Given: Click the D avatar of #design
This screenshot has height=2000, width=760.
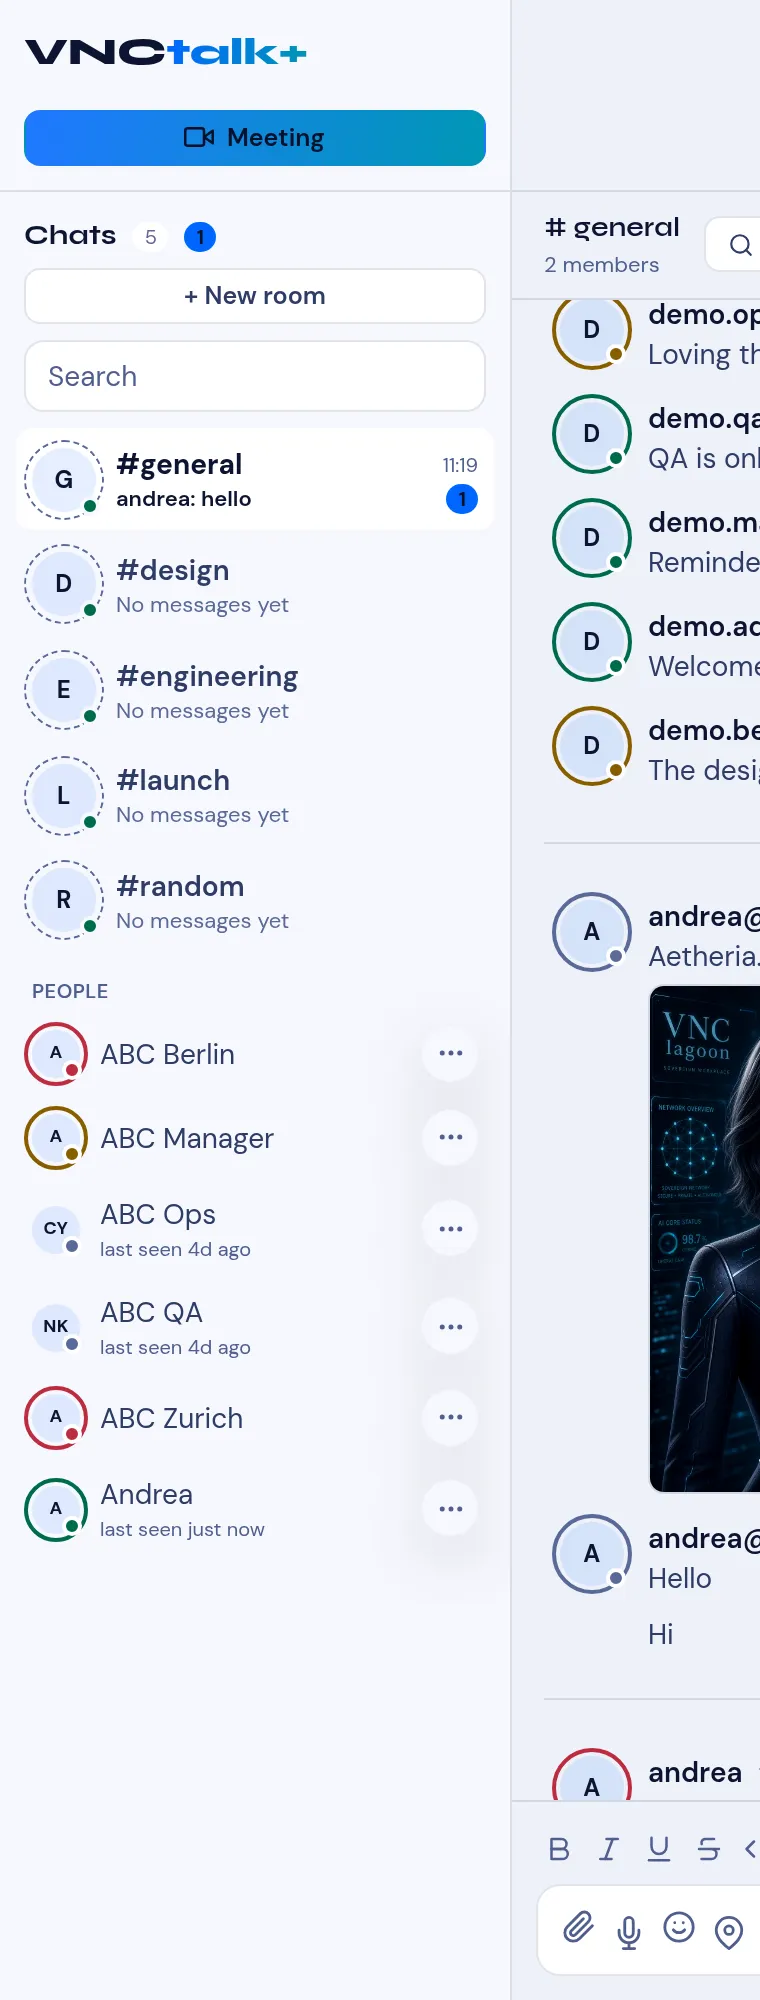Looking at the screenshot, I should [x=64, y=584].
